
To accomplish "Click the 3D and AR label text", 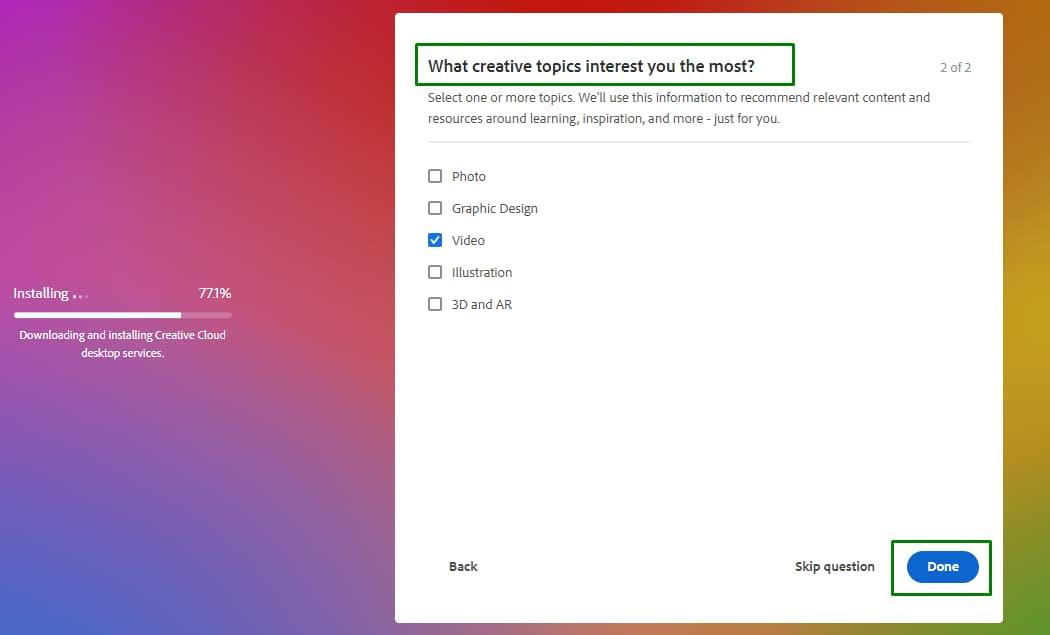I will tap(481, 304).
